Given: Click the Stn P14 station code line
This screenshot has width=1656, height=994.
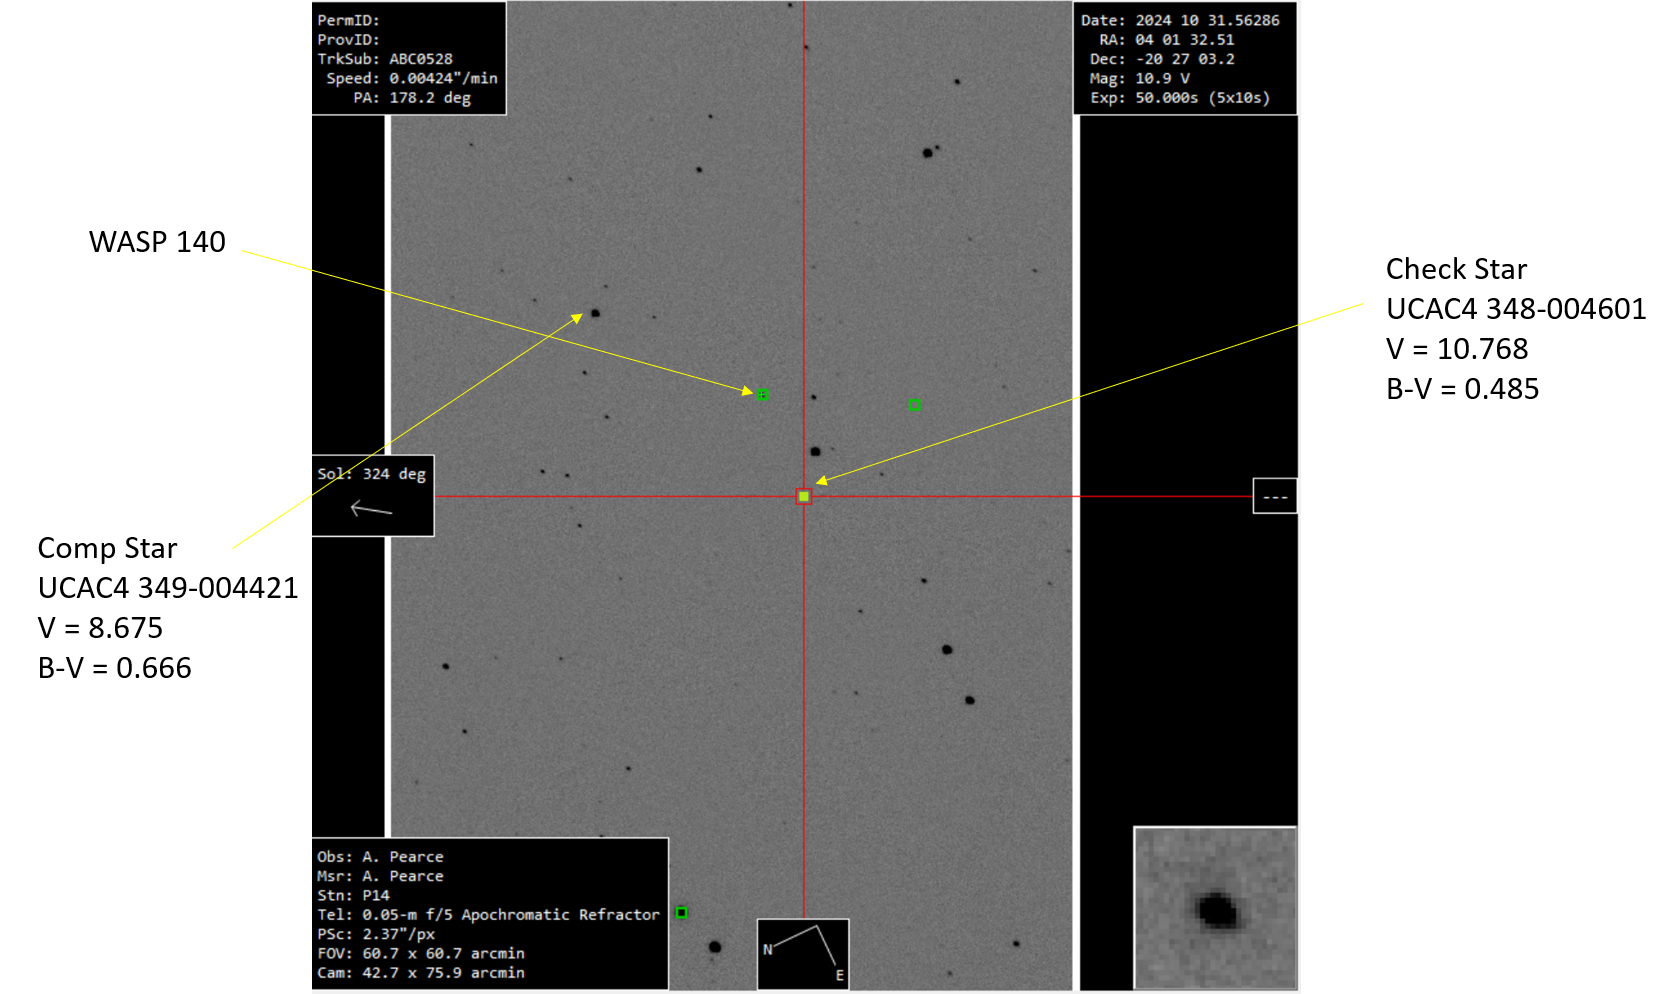Looking at the screenshot, I should (353, 895).
